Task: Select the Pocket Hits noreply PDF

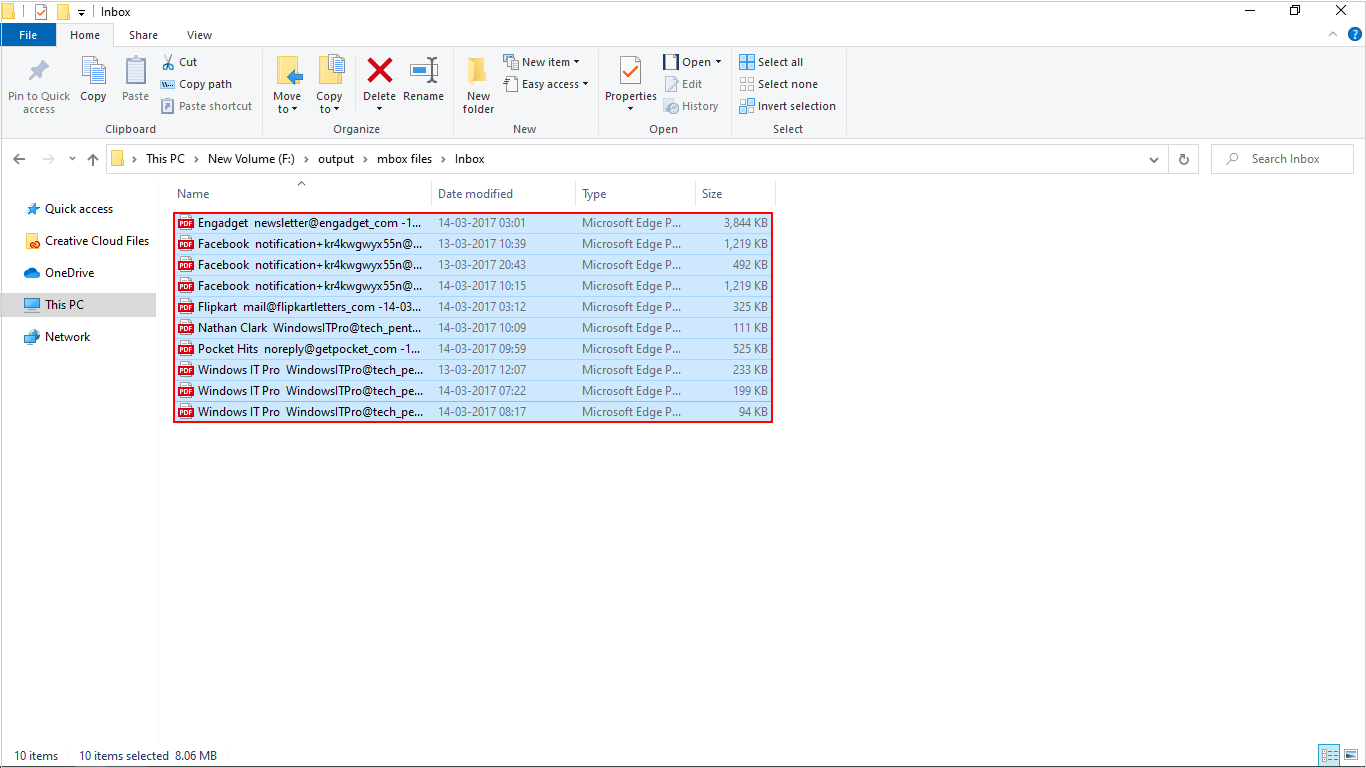Action: click(473, 349)
